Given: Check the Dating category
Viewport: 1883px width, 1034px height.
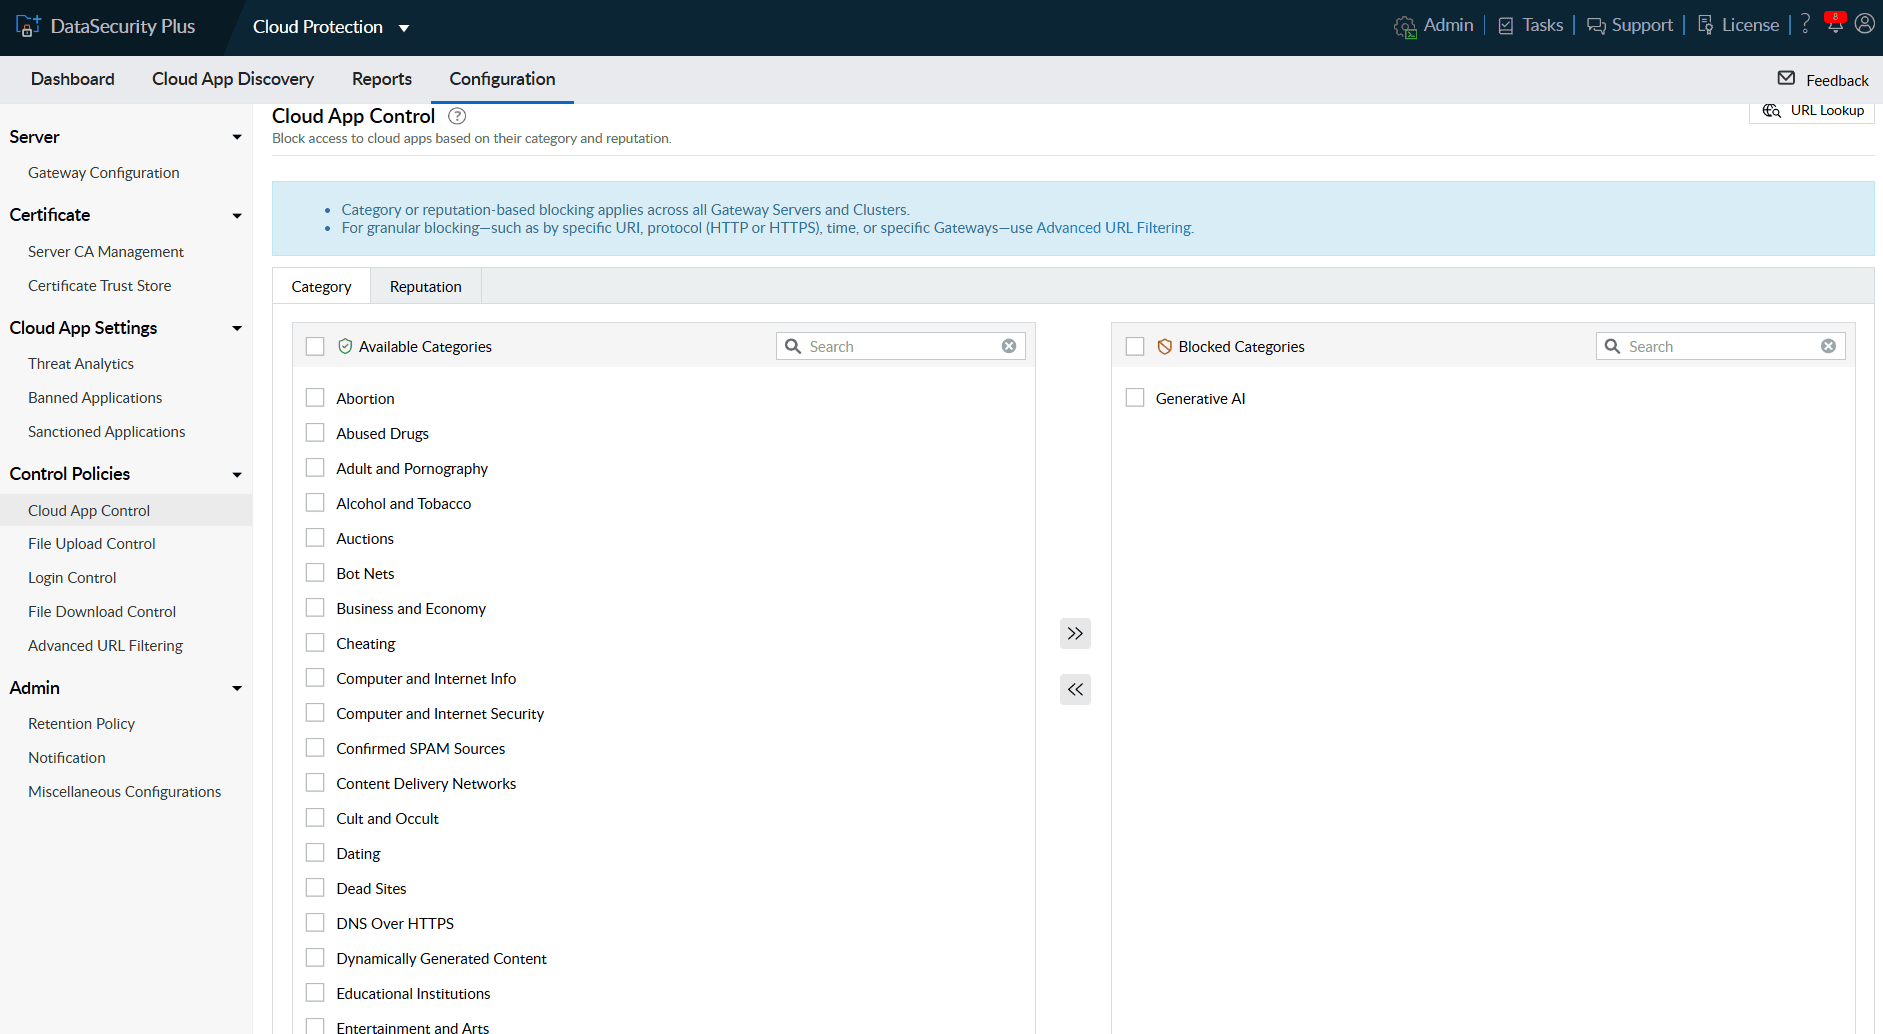Looking at the screenshot, I should 315,853.
